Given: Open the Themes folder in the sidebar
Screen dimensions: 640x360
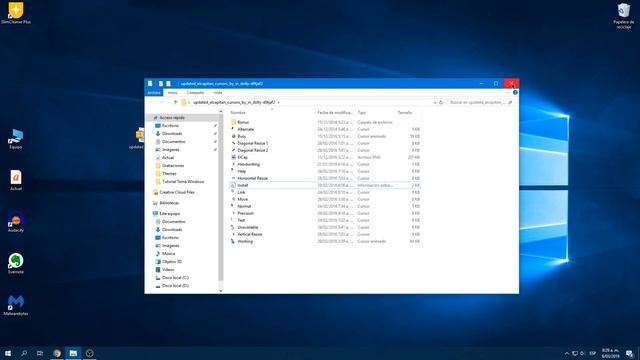Looking at the screenshot, I should coord(169,173).
